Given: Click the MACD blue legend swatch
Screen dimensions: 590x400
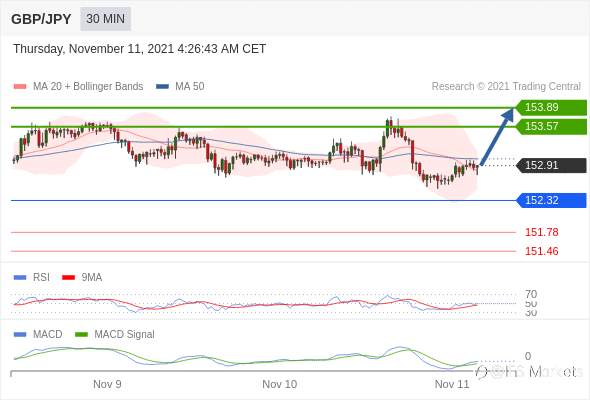Looking at the screenshot, I should pos(20,335).
